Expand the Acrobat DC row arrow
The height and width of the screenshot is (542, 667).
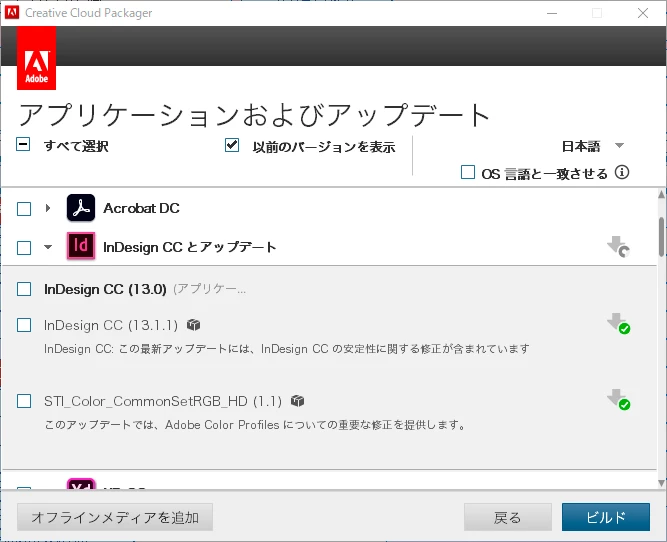pos(48,208)
